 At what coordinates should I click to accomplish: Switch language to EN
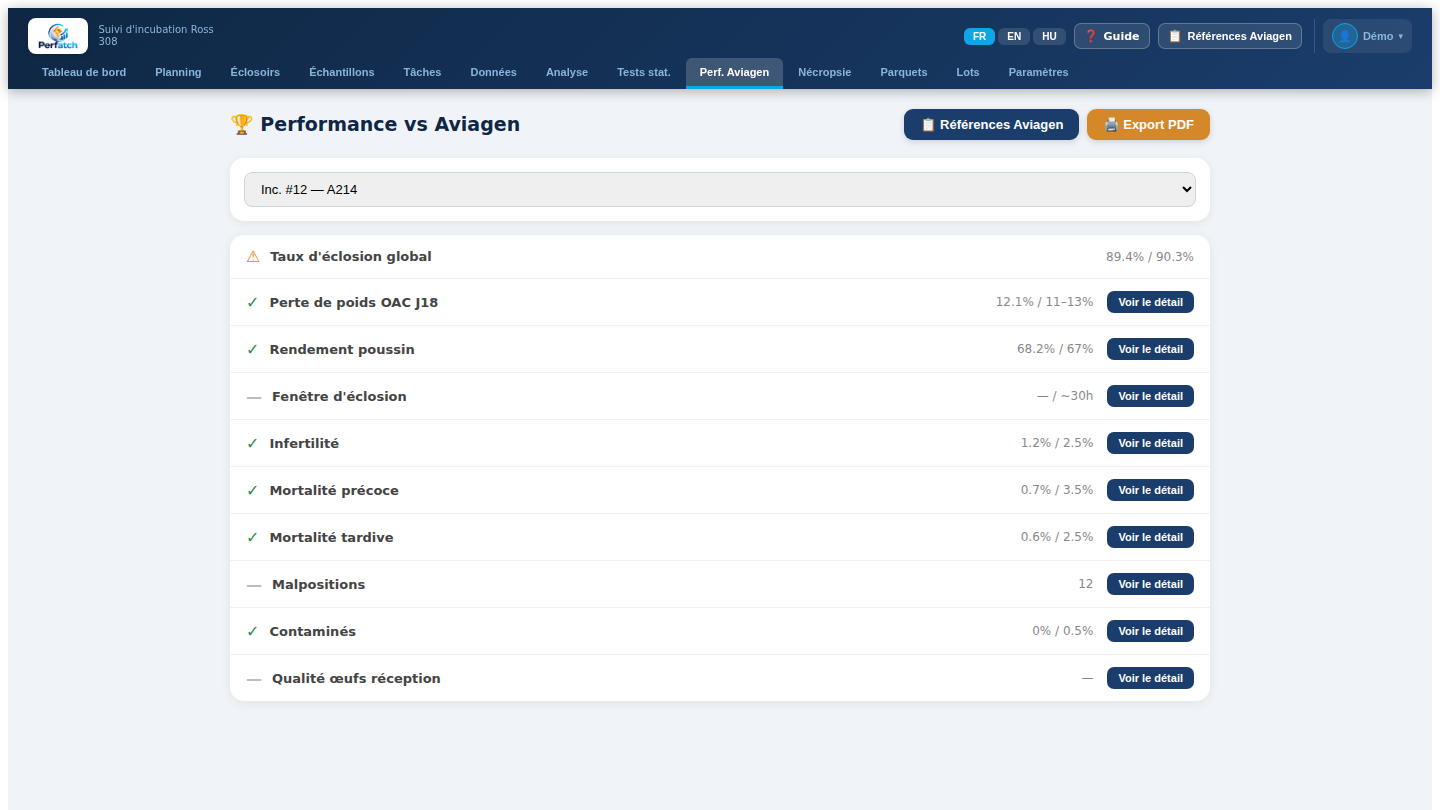point(1014,36)
